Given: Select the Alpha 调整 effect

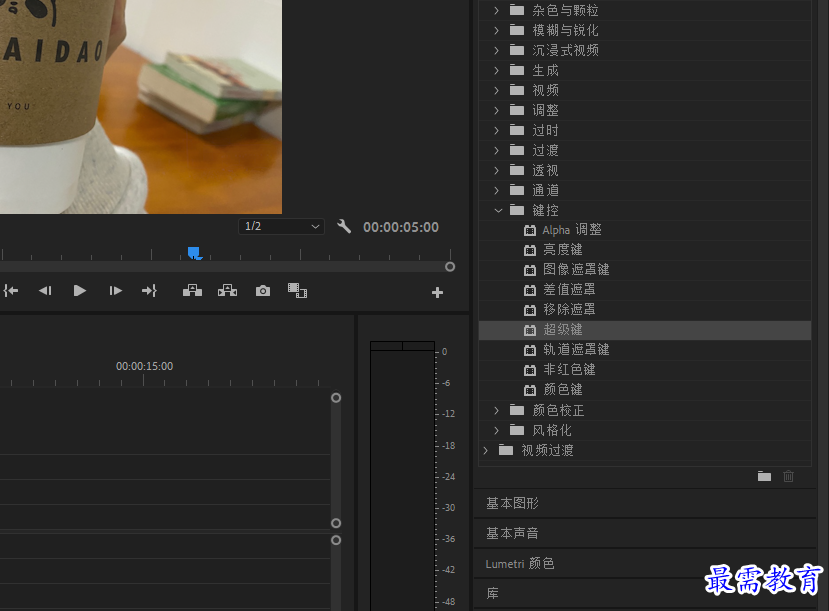Looking at the screenshot, I should (645, 230).
